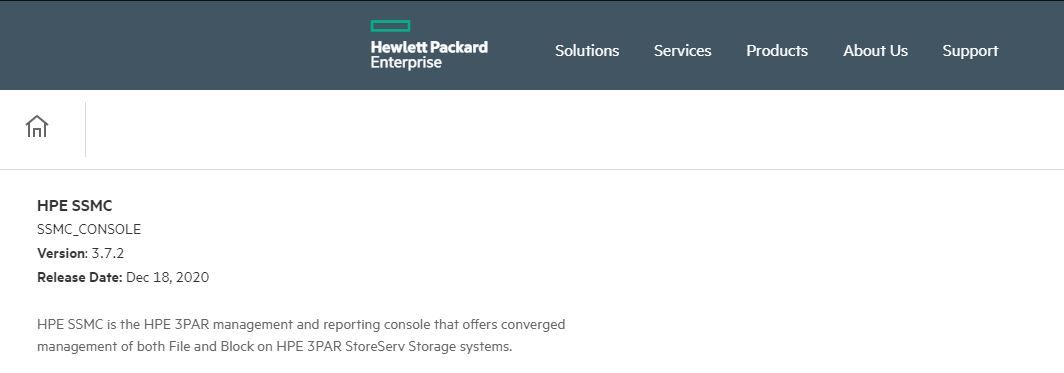Click the bold Release Date label
Viewport: 1064px width, 373px height.
coord(80,277)
